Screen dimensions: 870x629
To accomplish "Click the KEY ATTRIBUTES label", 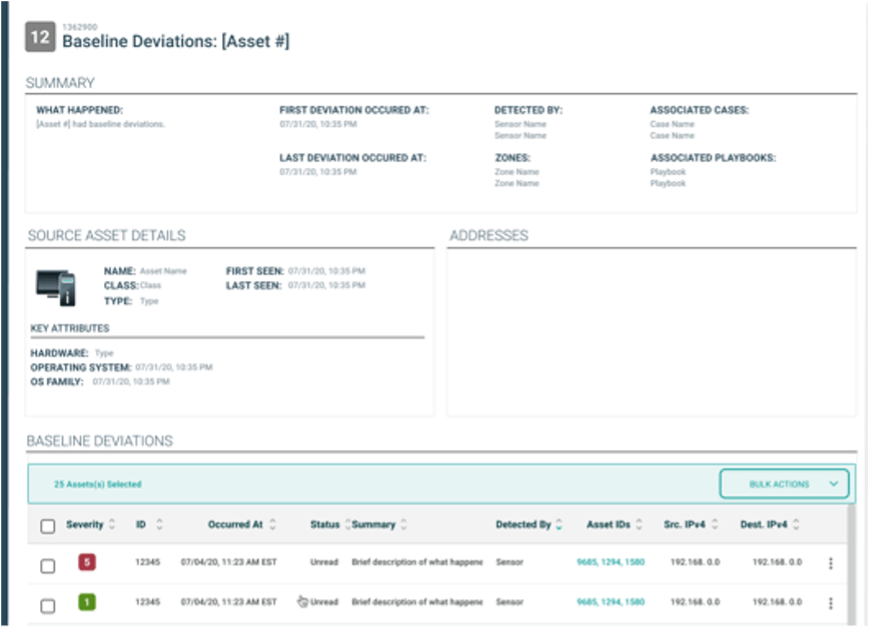I will 70,328.
